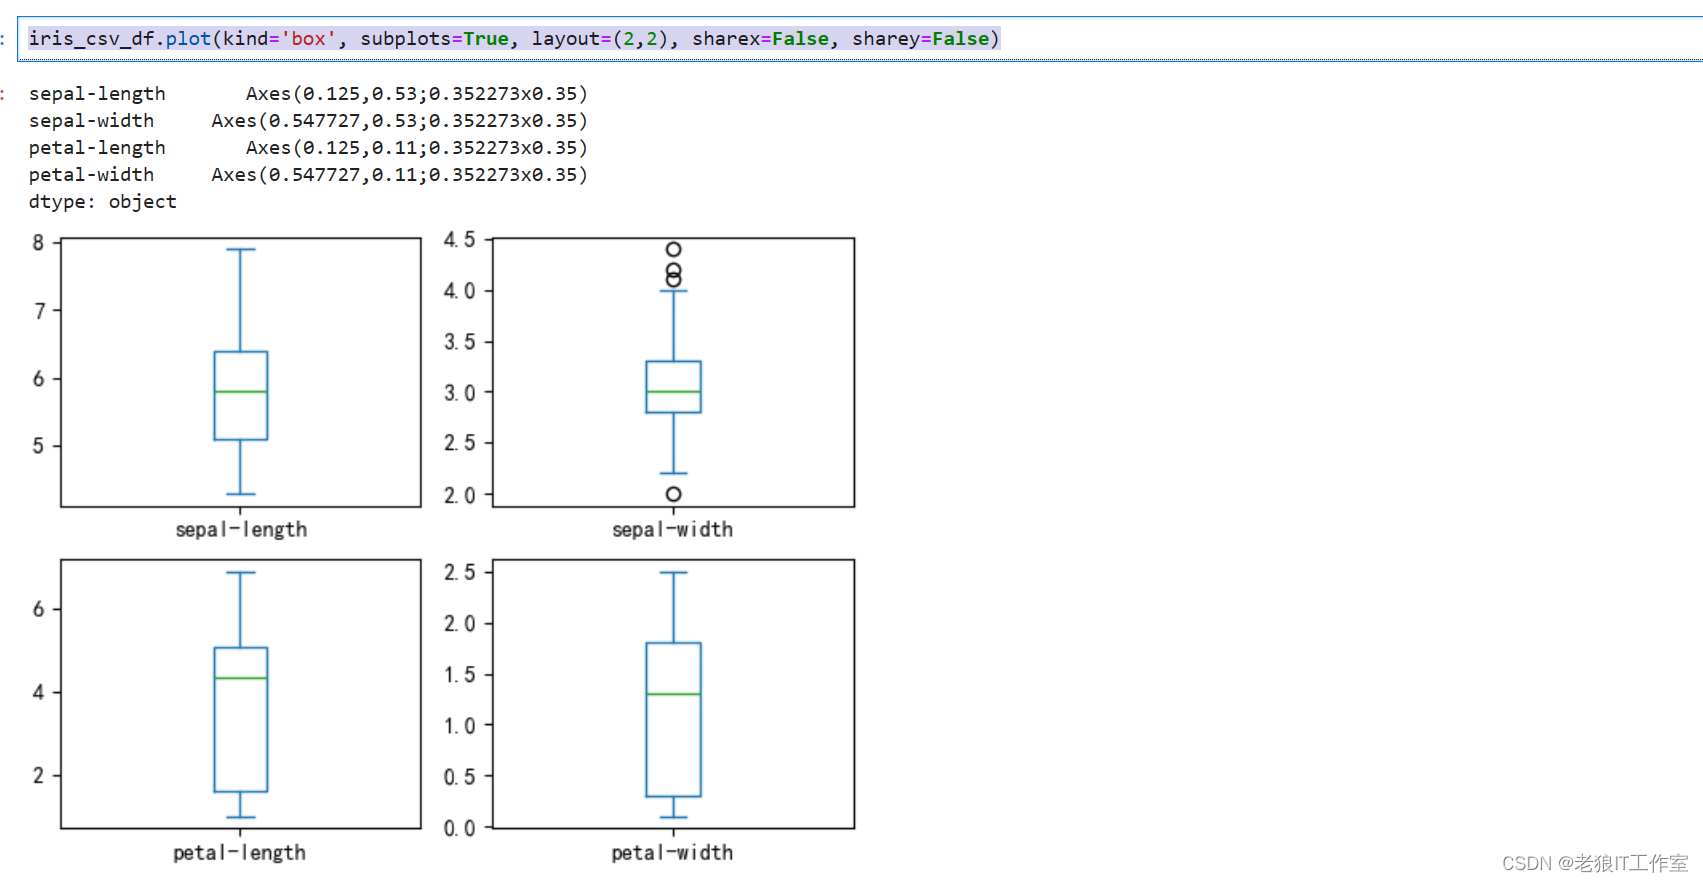Select the petal-length output row label
This screenshot has width=1703, height=882.
tap(97, 148)
